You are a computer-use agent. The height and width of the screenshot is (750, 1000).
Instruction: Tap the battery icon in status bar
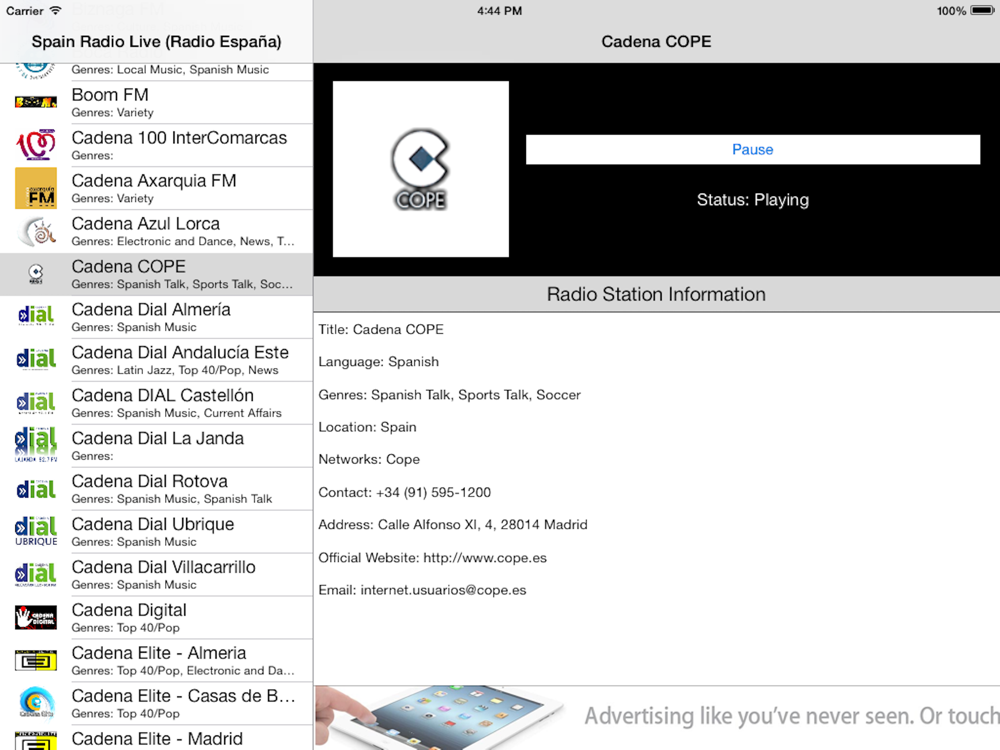(x=982, y=11)
